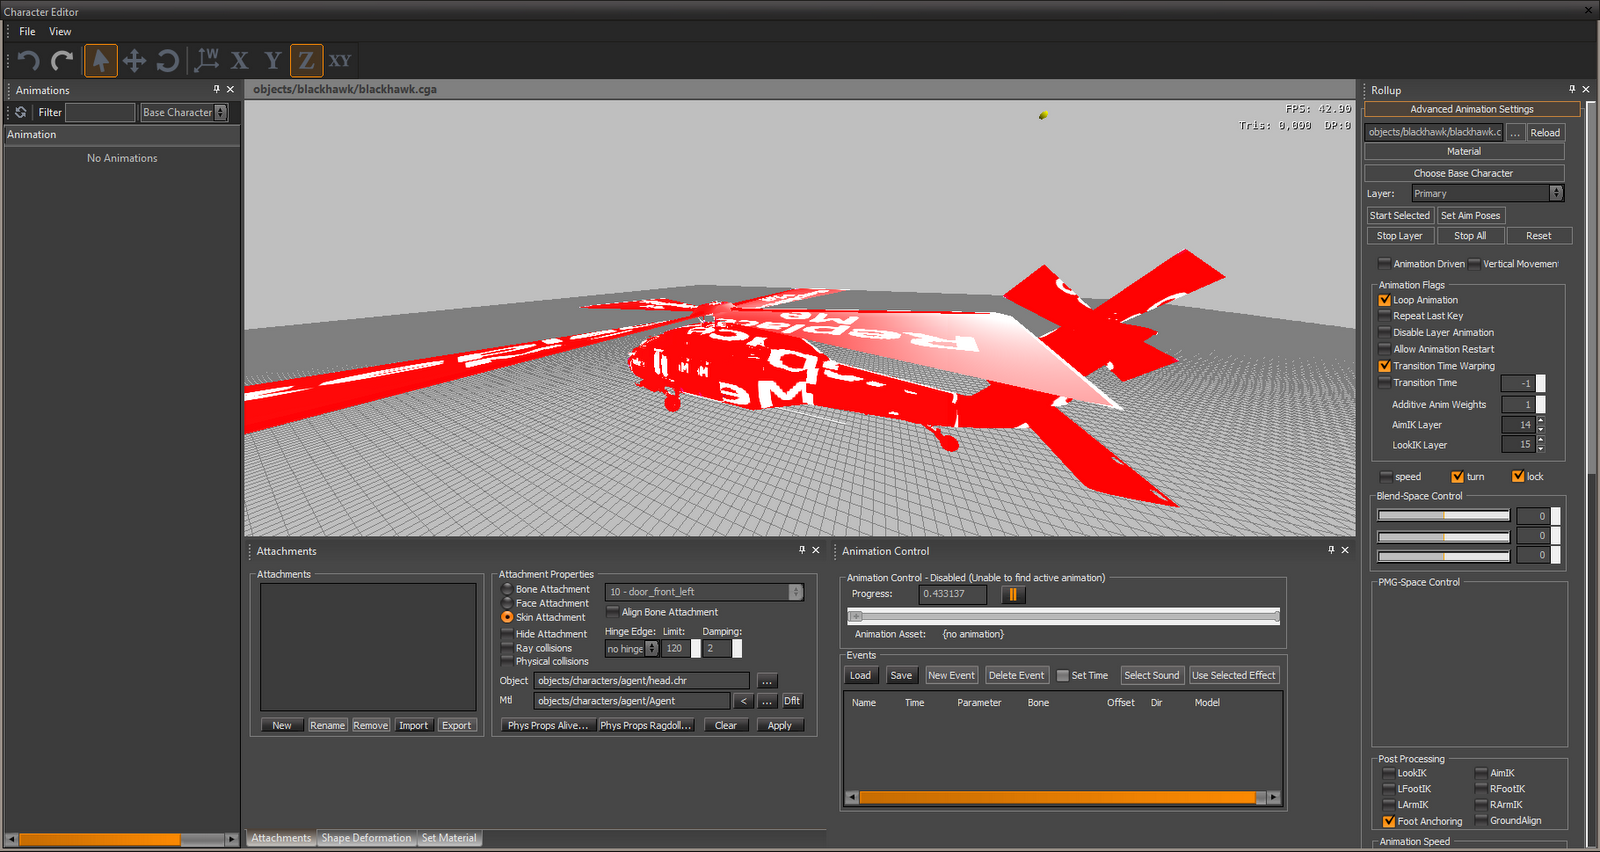Pin the Animation Control panel

point(1331,550)
